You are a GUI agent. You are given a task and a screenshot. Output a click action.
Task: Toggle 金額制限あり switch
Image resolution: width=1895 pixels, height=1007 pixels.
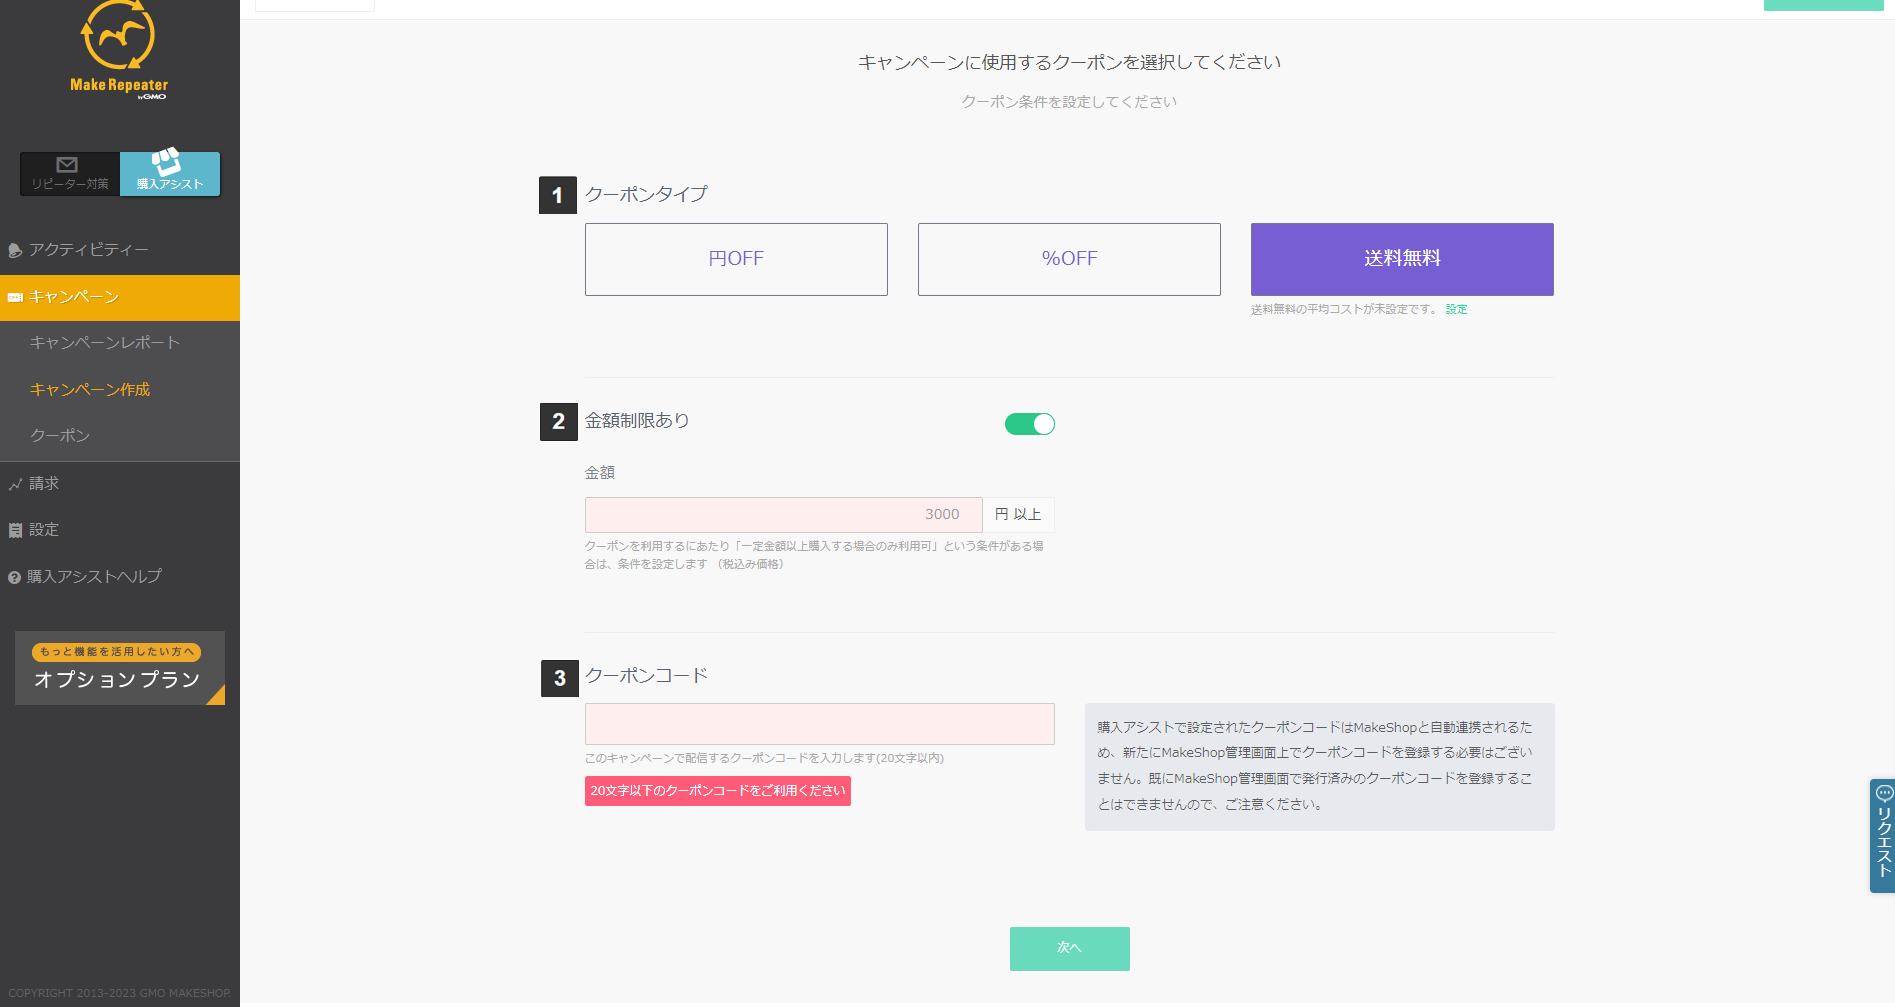tap(1030, 424)
